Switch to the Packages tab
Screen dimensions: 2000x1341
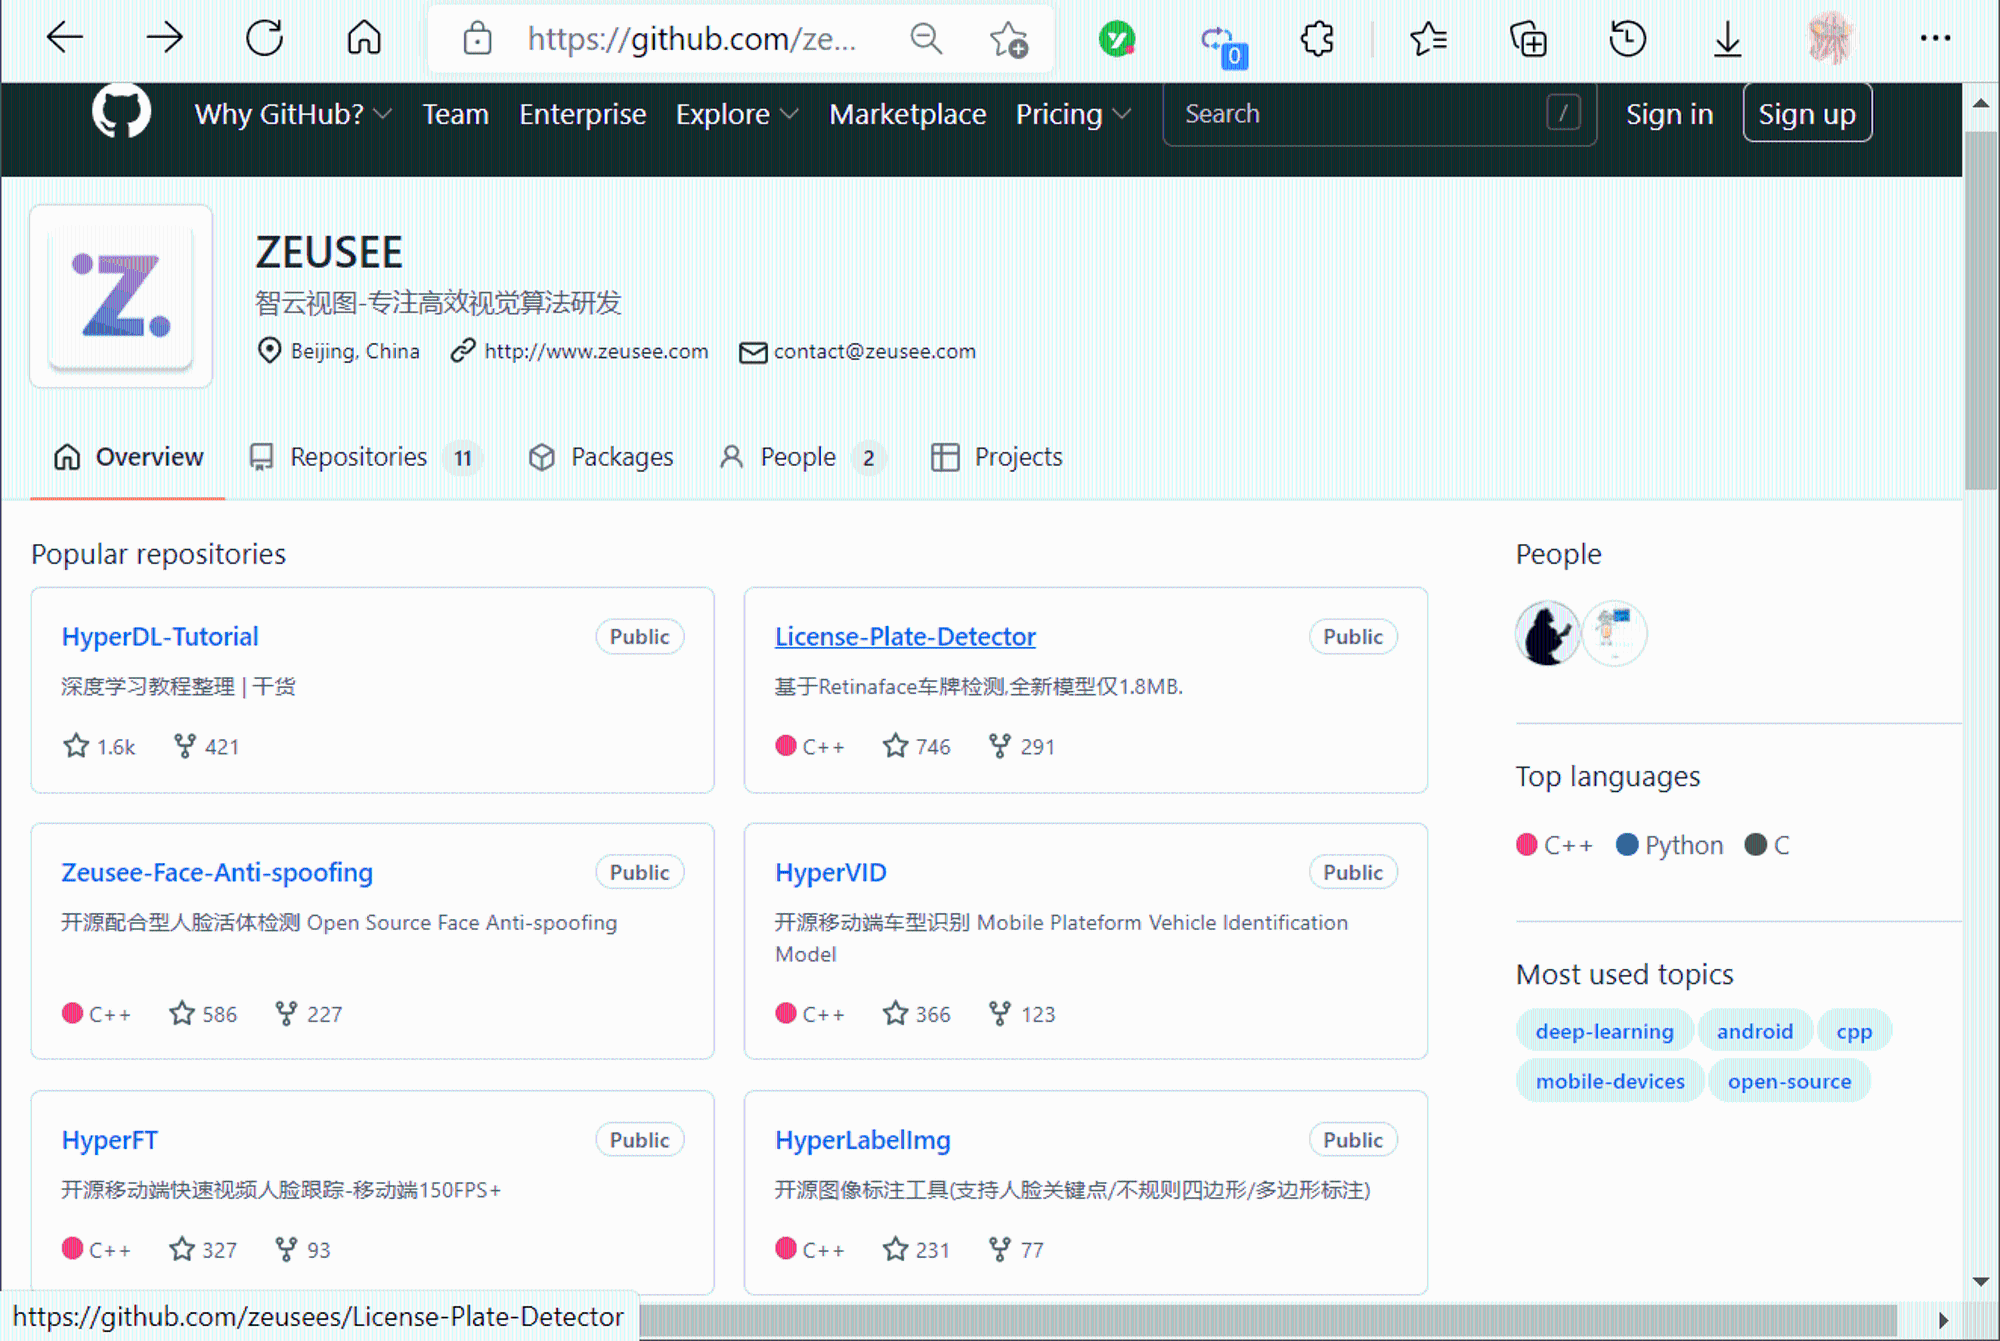[x=600, y=457]
